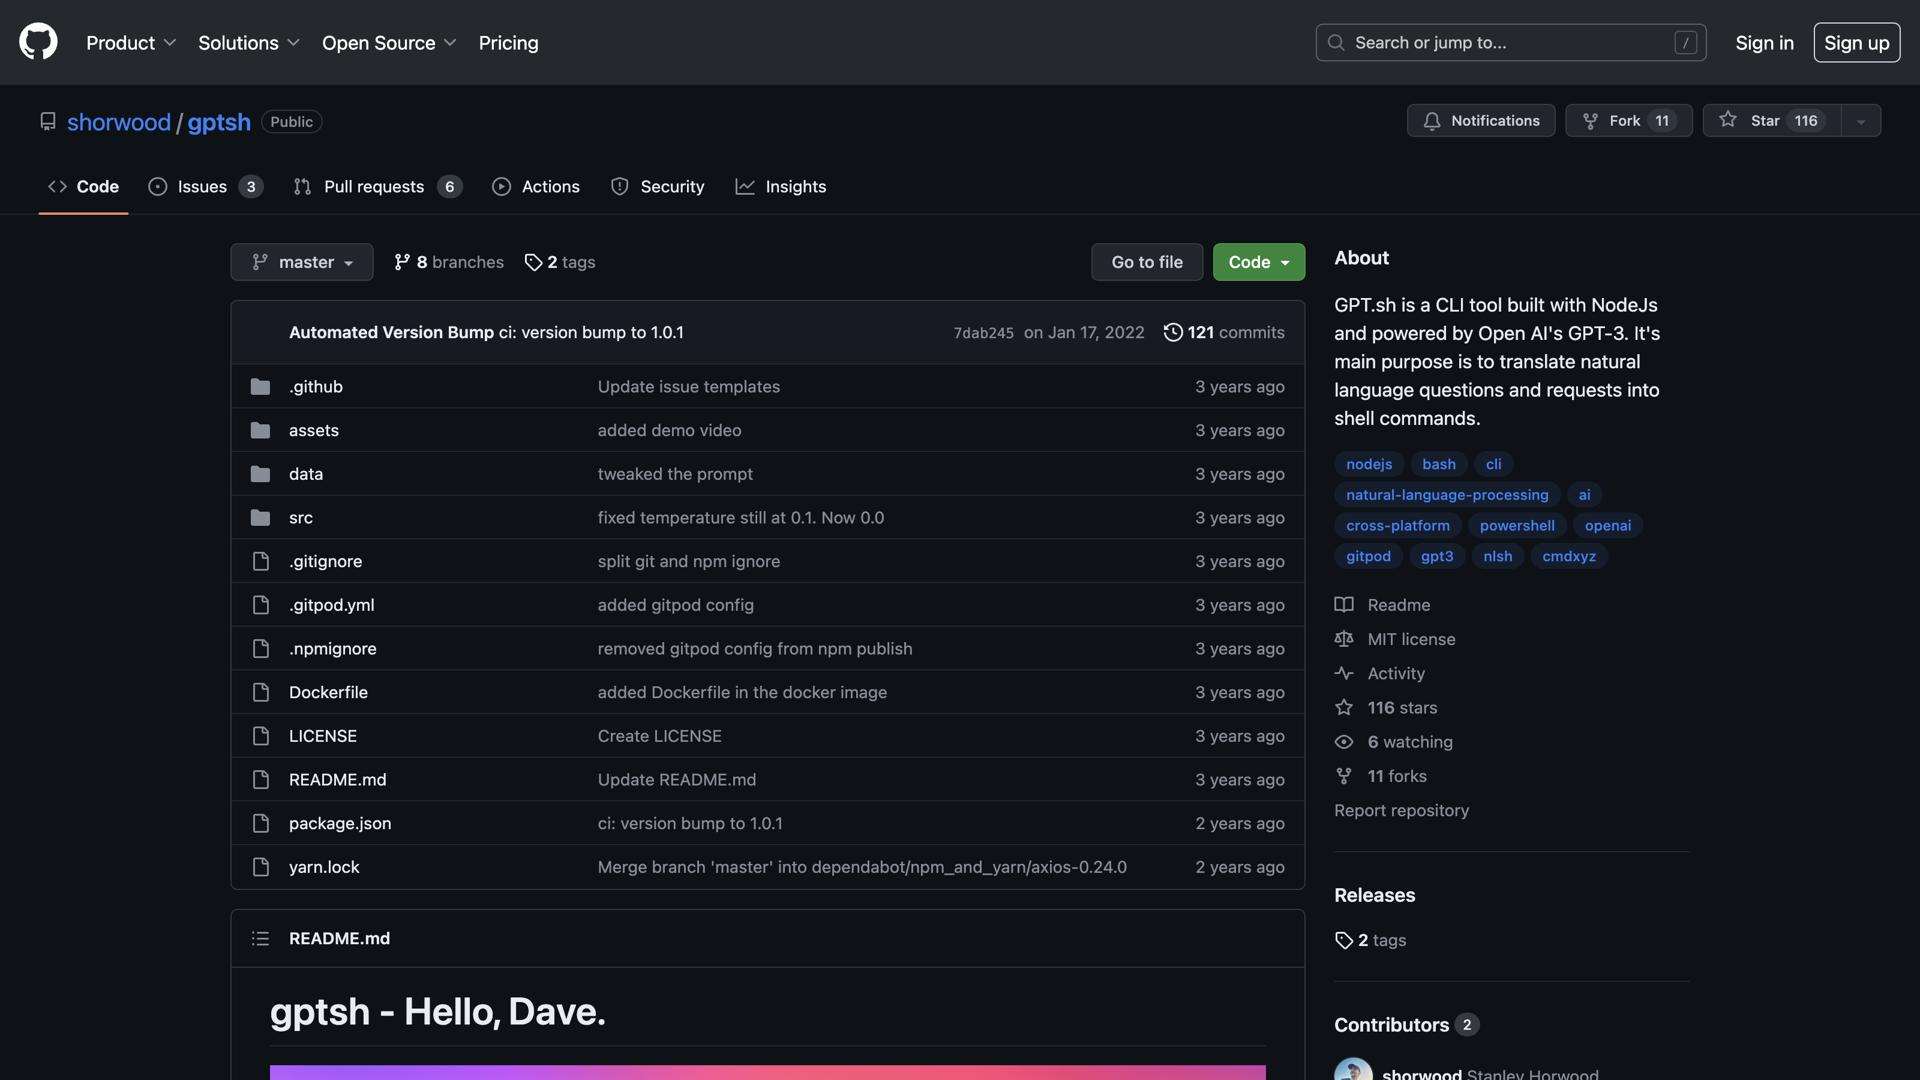Select the powershell topic tag
1920x1080 pixels.
(x=1516, y=525)
